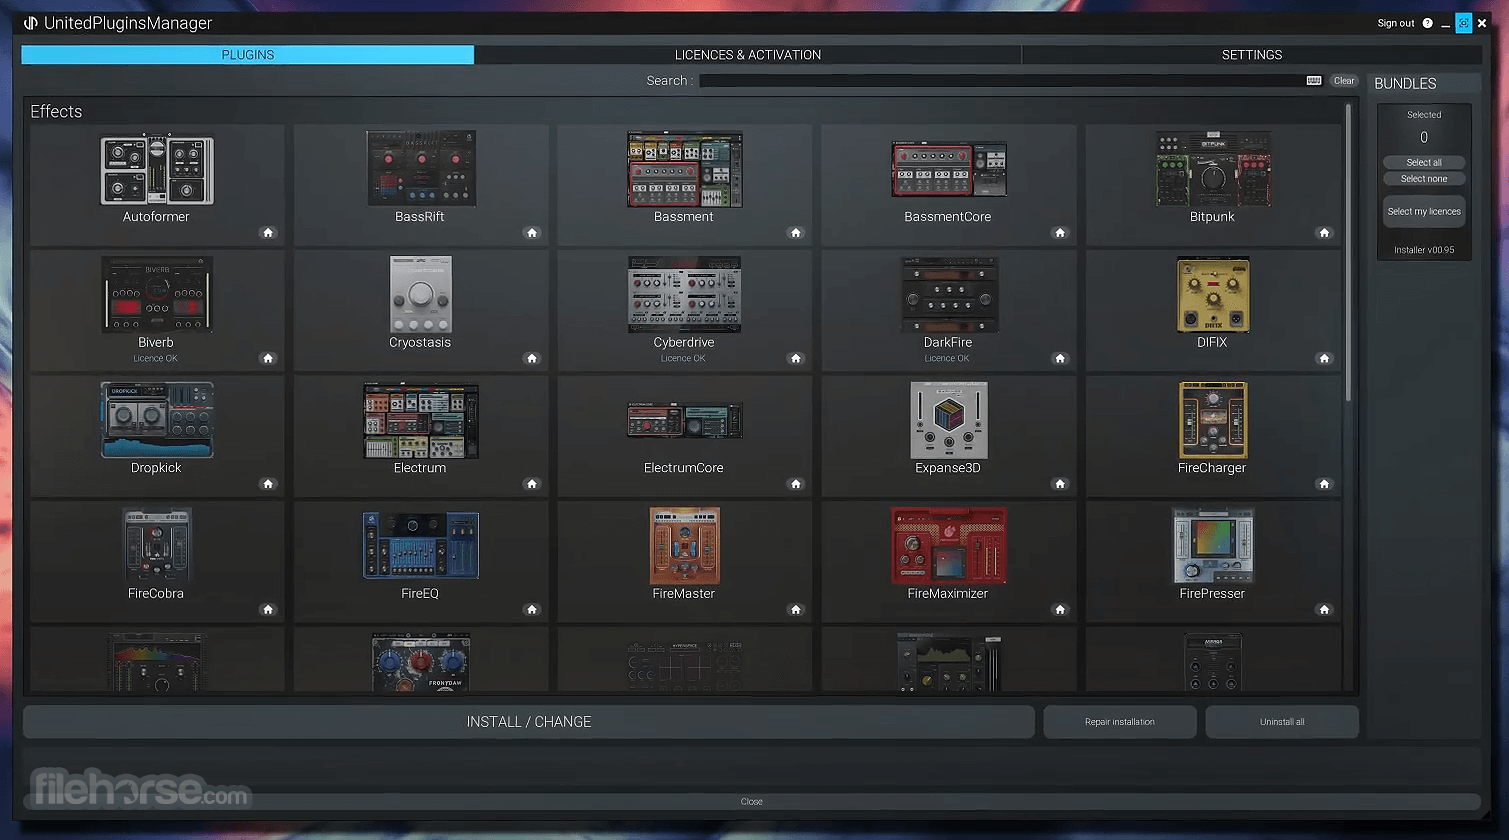1509x840 pixels.
Task: Click the home icon on the Dropkick card
Action: click(x=268, y=484)
